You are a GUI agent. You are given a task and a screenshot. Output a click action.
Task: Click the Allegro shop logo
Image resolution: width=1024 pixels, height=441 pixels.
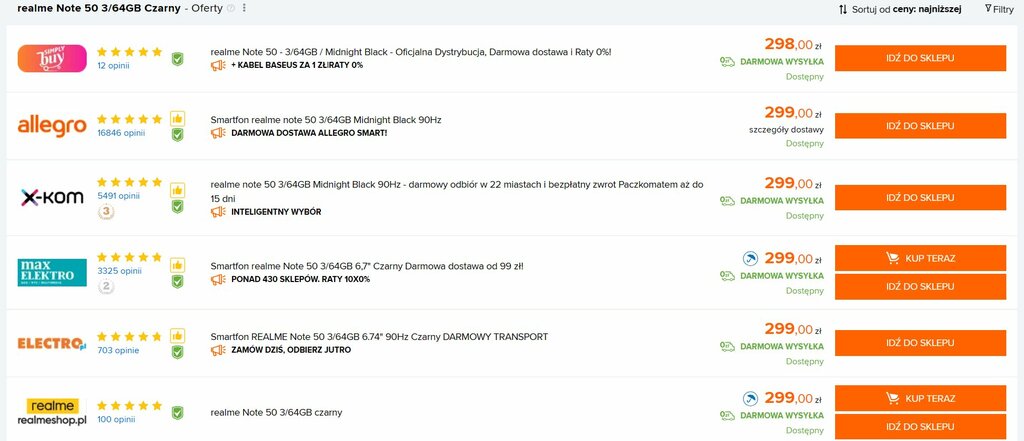click(x=52, y=125)
